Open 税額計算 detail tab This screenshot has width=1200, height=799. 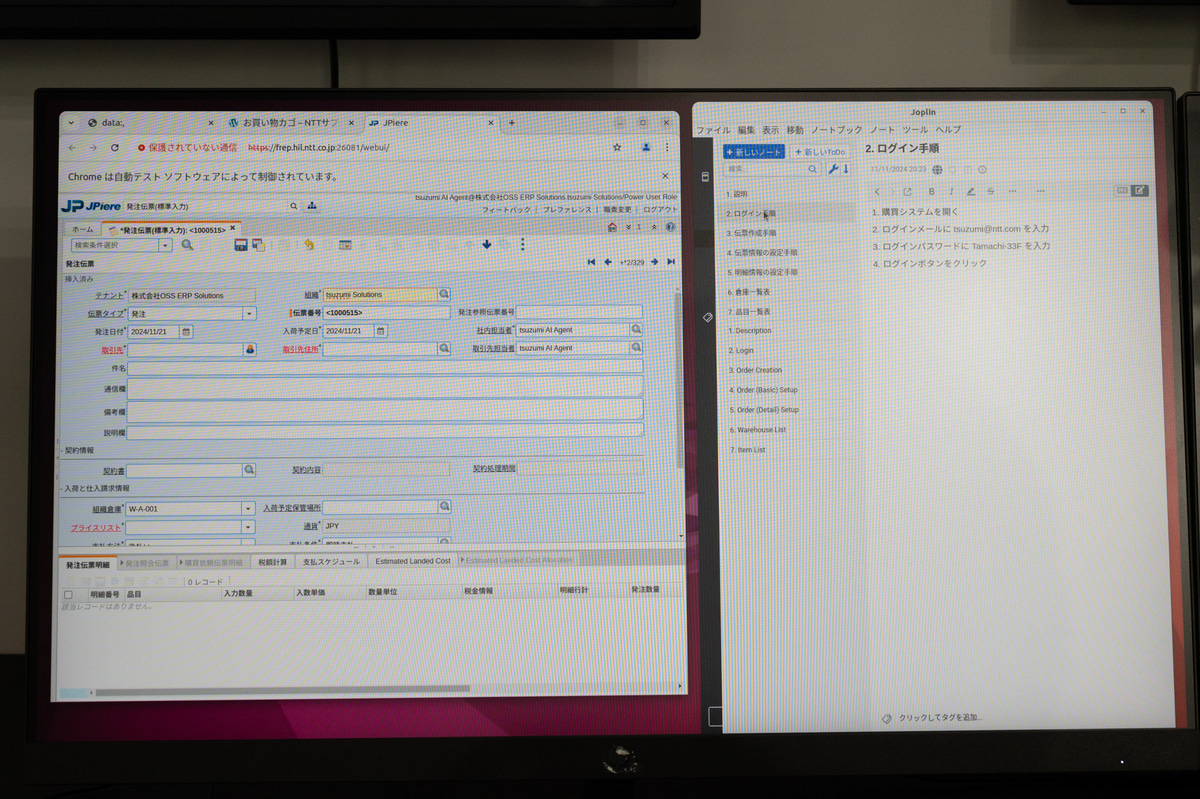pyautogui.click(x=272, y=562)
